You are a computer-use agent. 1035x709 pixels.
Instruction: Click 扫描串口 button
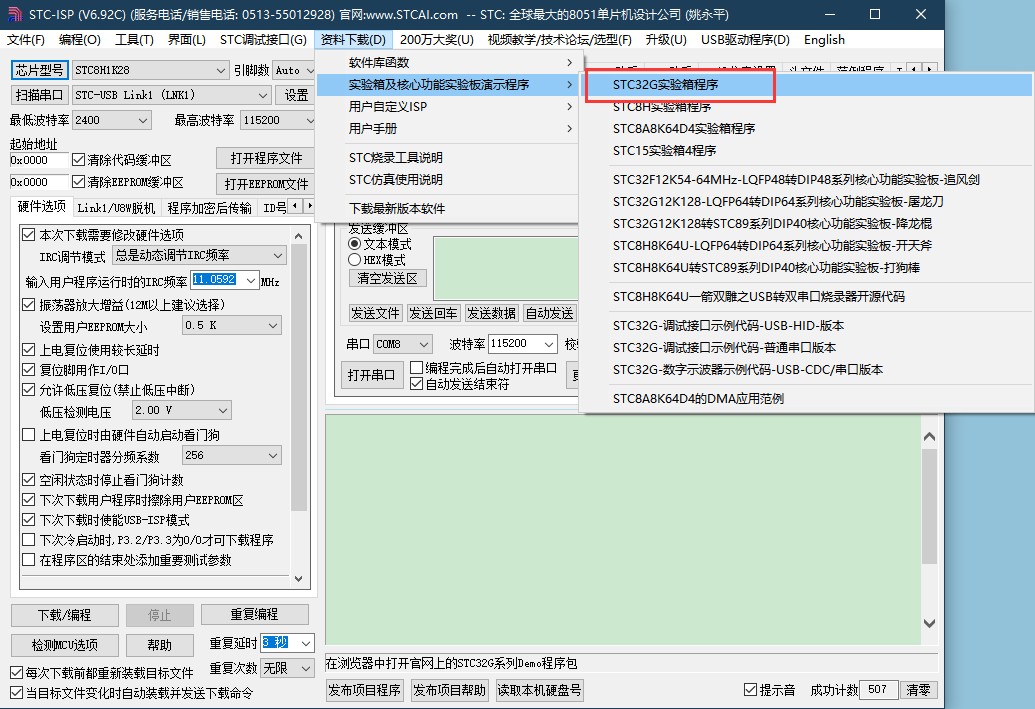[x=39, y=95]
